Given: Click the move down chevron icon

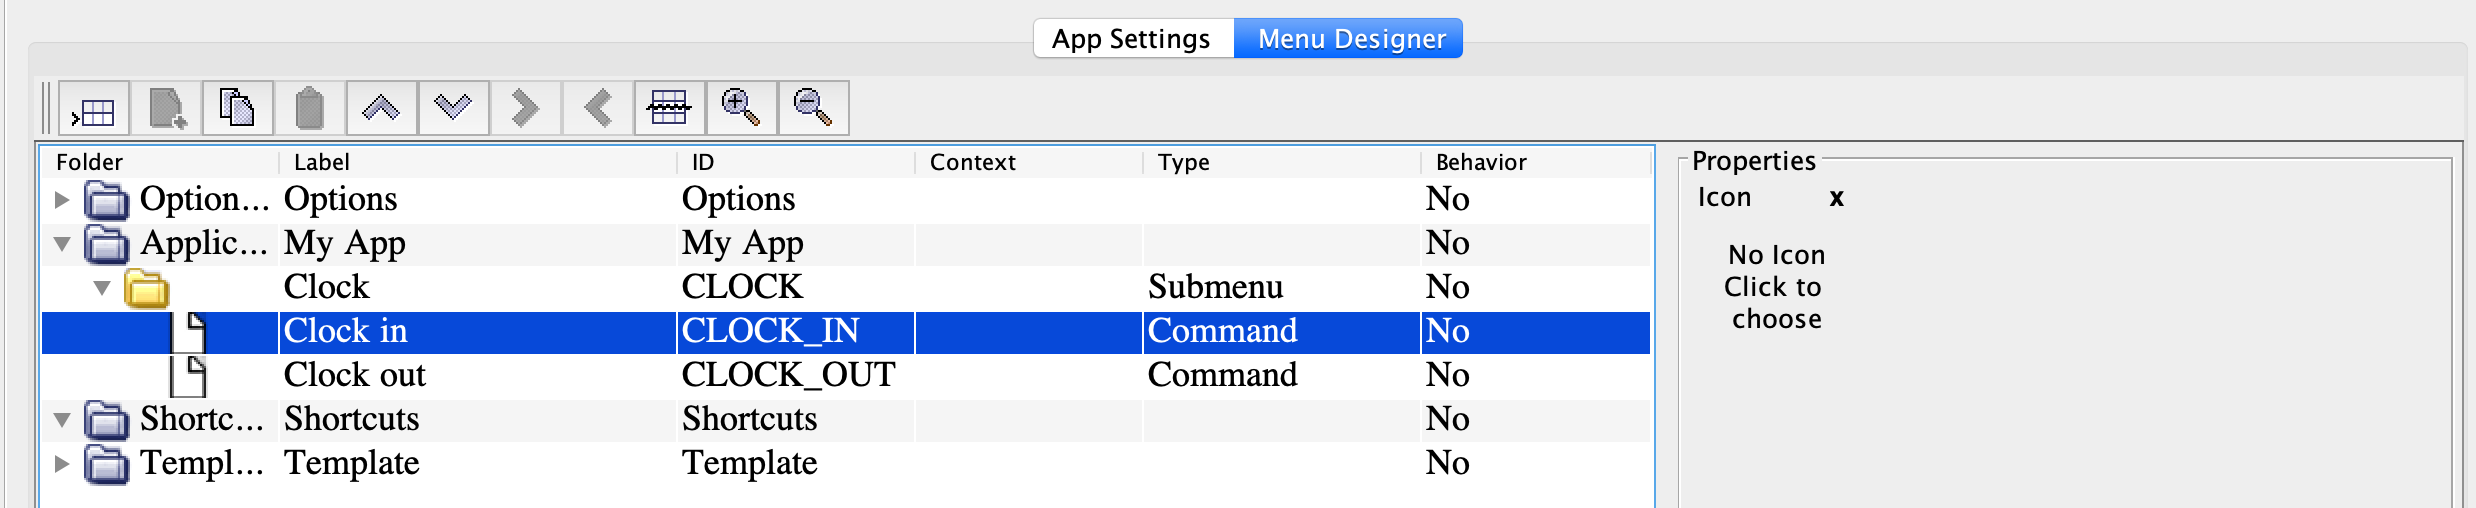Looking at the screenshot, I should pos(453,109).
